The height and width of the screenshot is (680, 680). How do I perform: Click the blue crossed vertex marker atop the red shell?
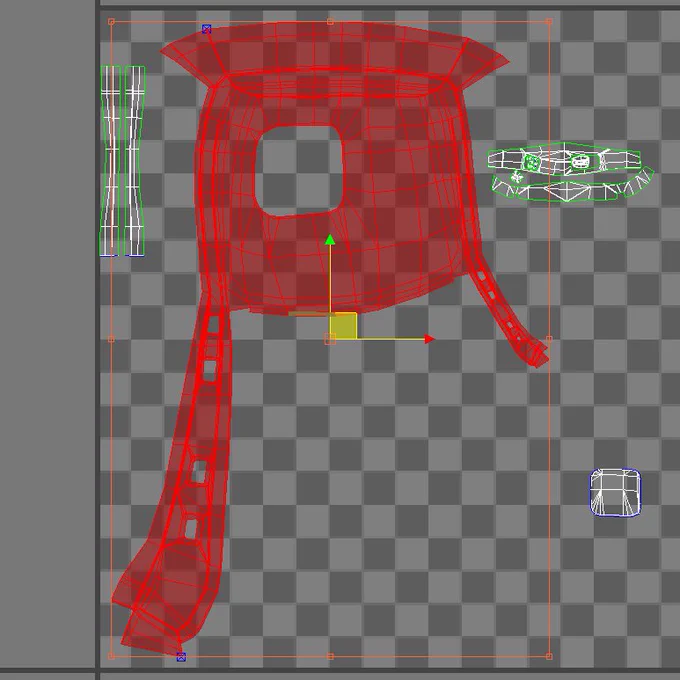206,29
